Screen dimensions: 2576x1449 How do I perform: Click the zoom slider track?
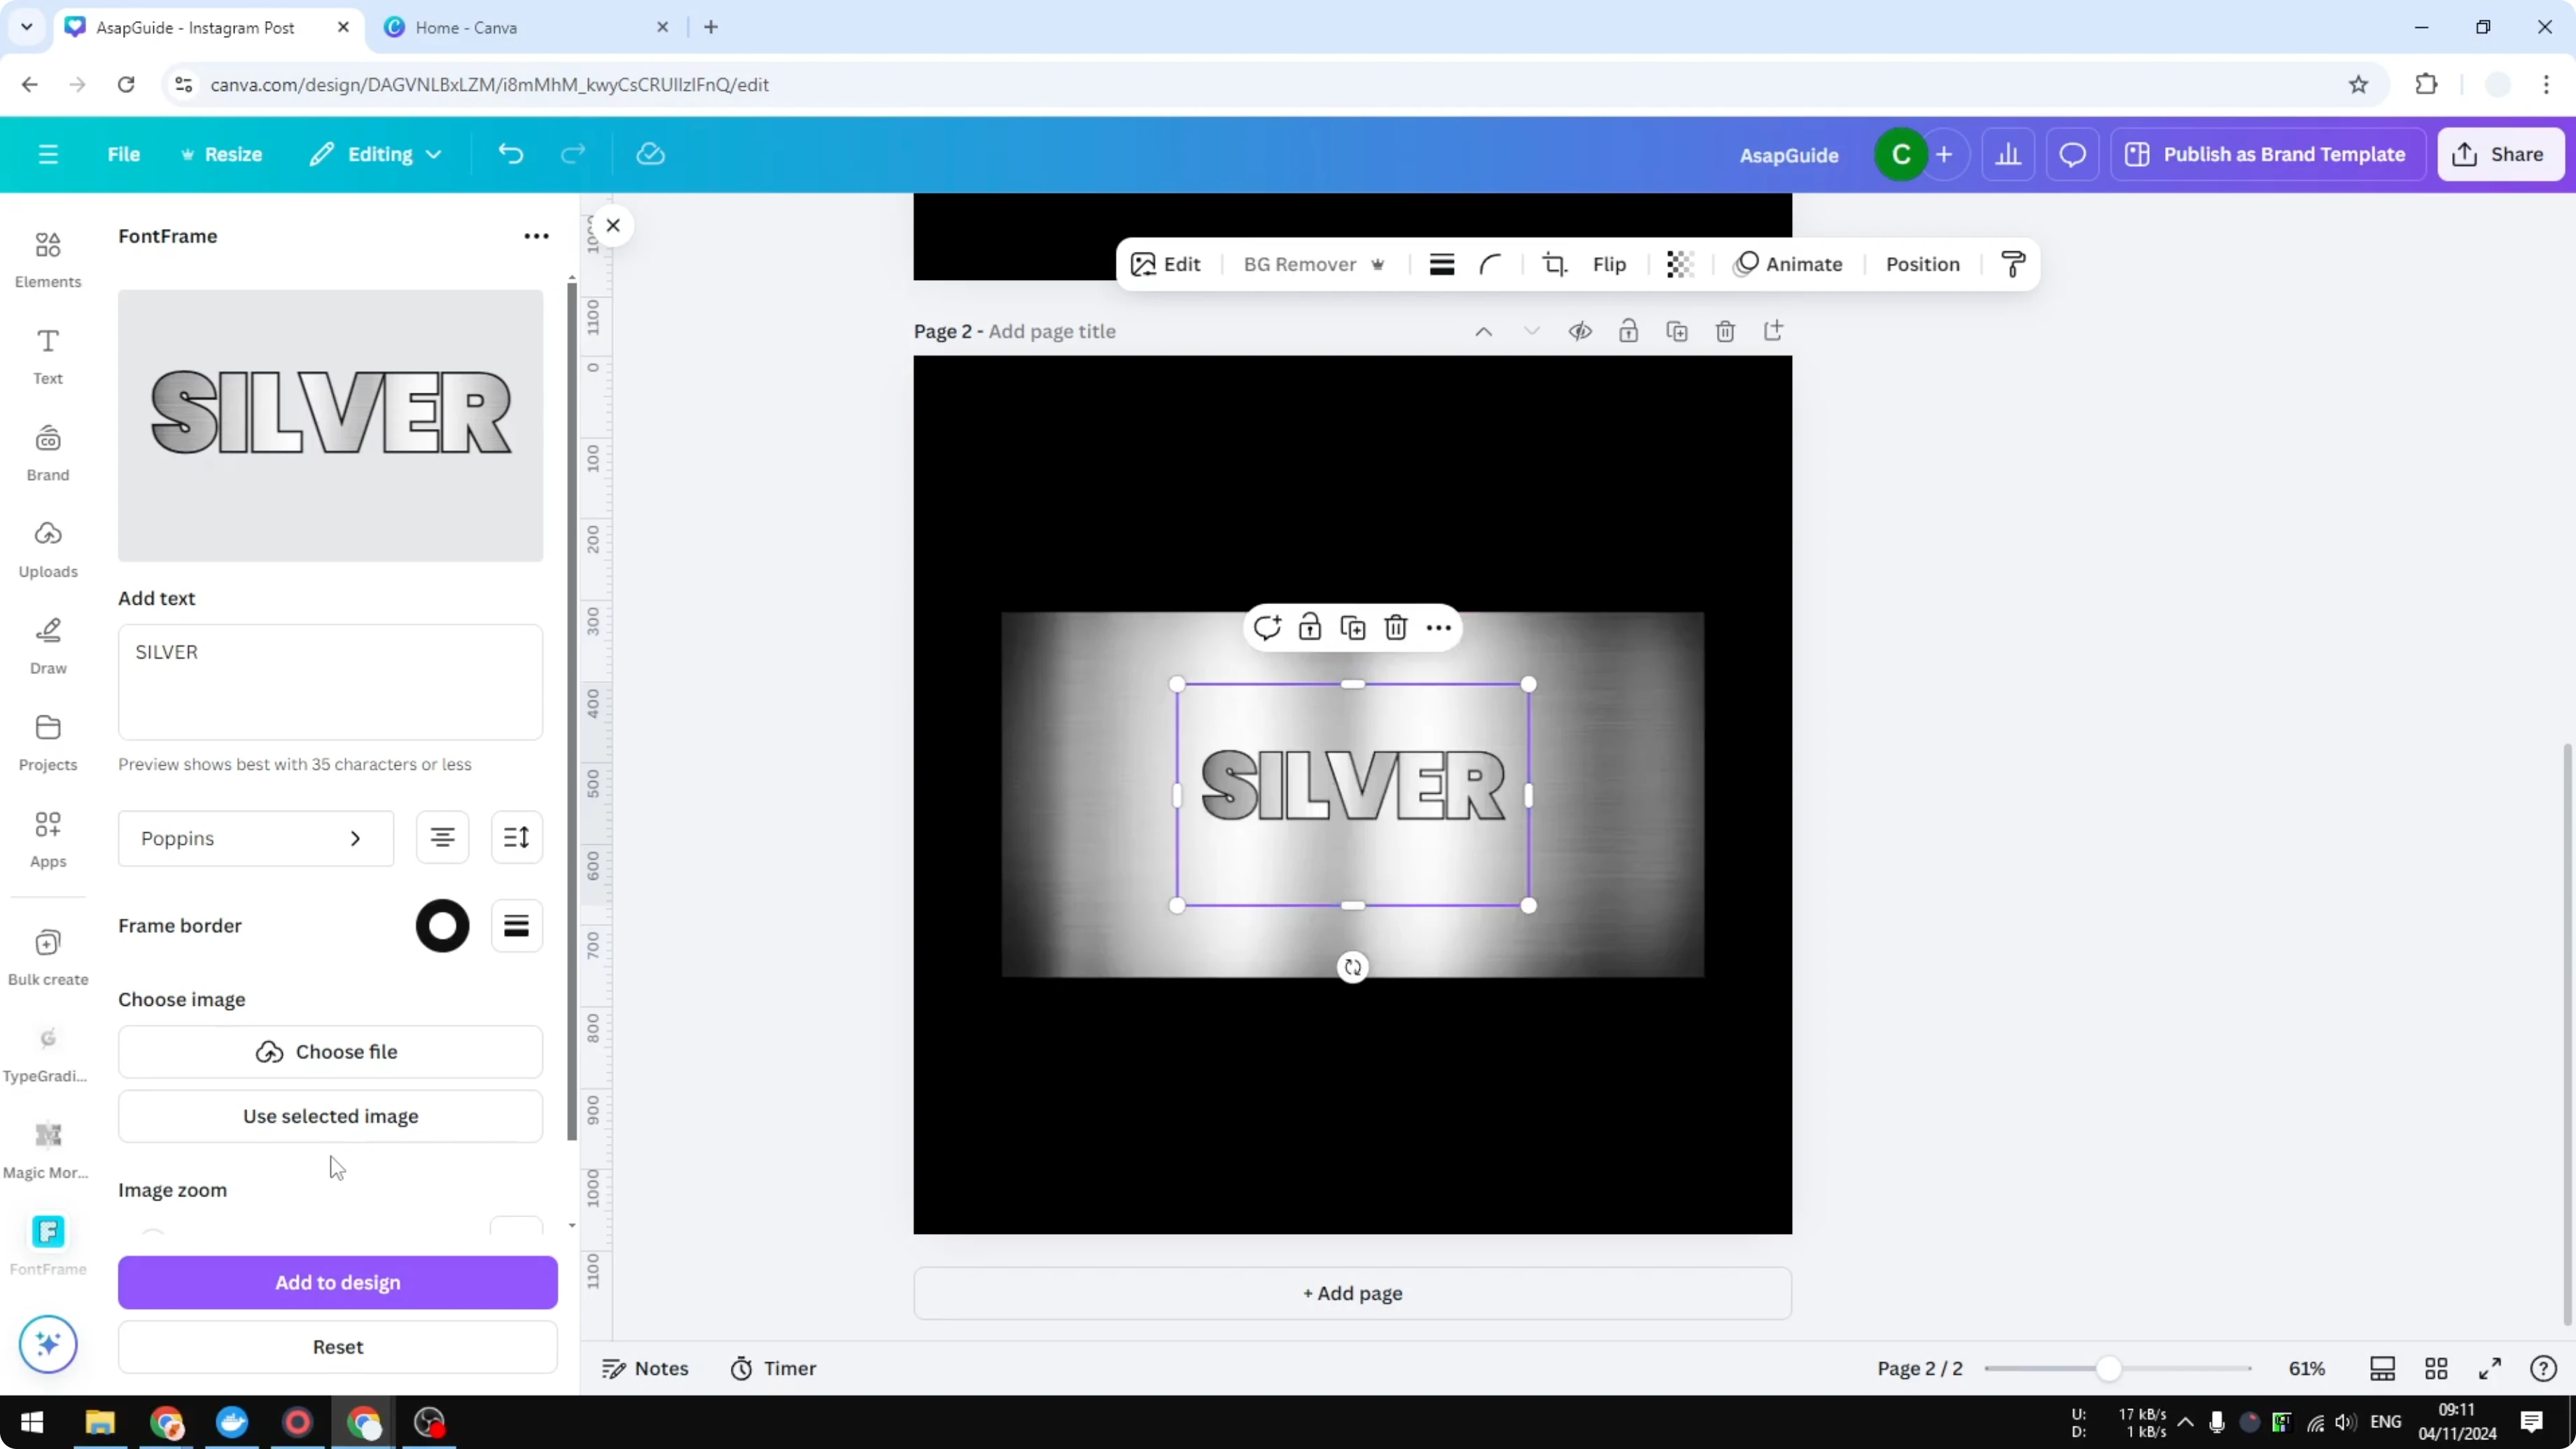pyautogui.click(x=2118, y=1368)
